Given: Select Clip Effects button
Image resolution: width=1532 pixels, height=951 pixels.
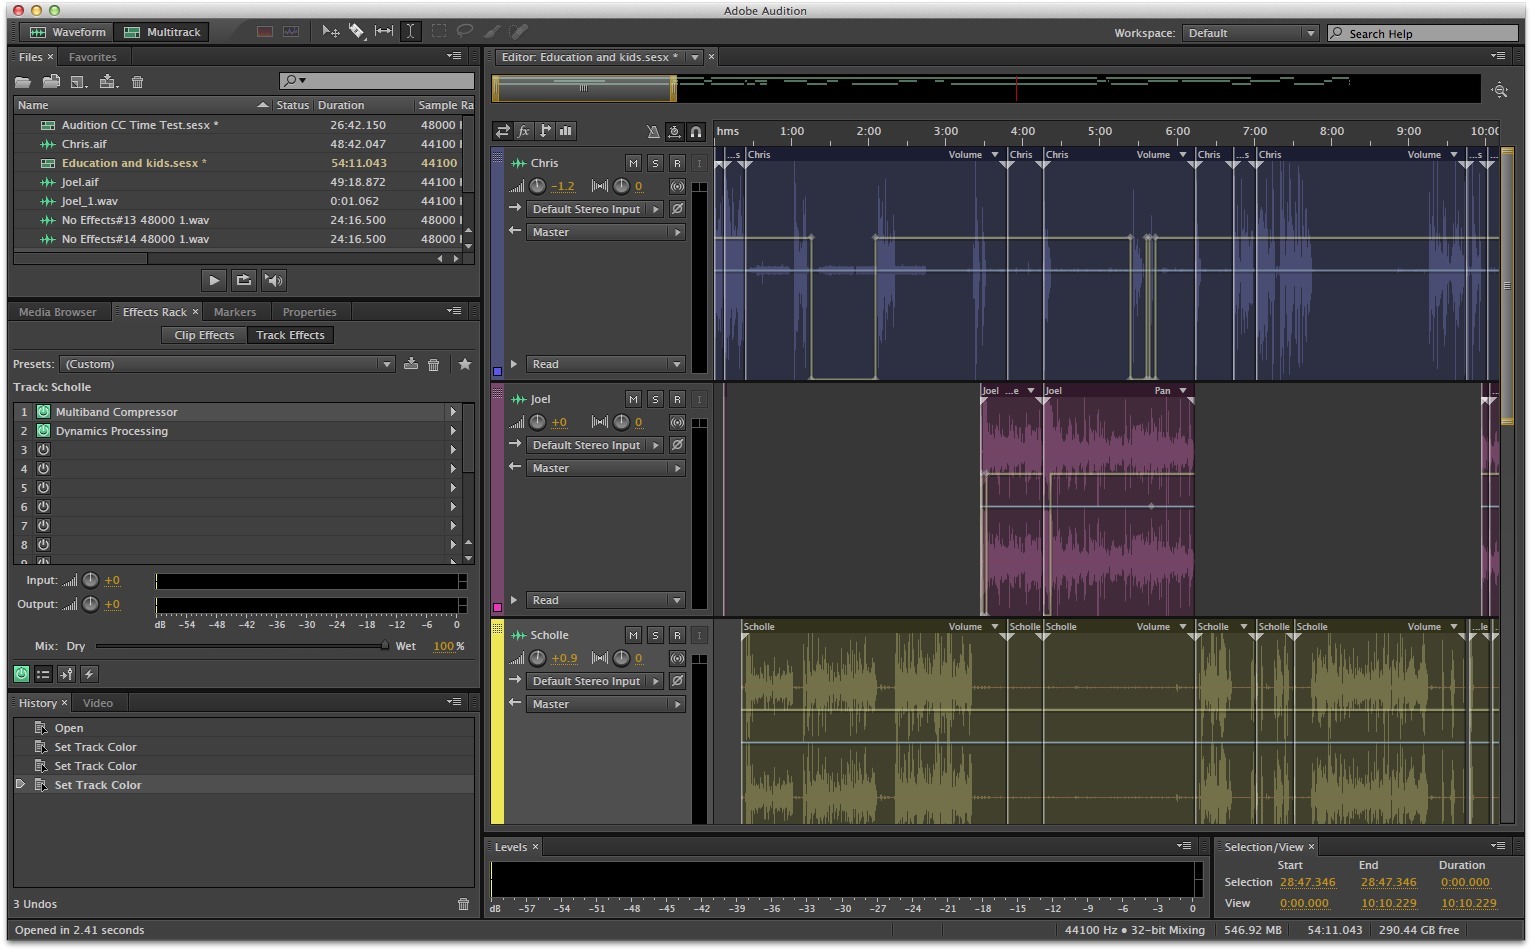Looking at the screenshot, I should click(x=204, y=335).
